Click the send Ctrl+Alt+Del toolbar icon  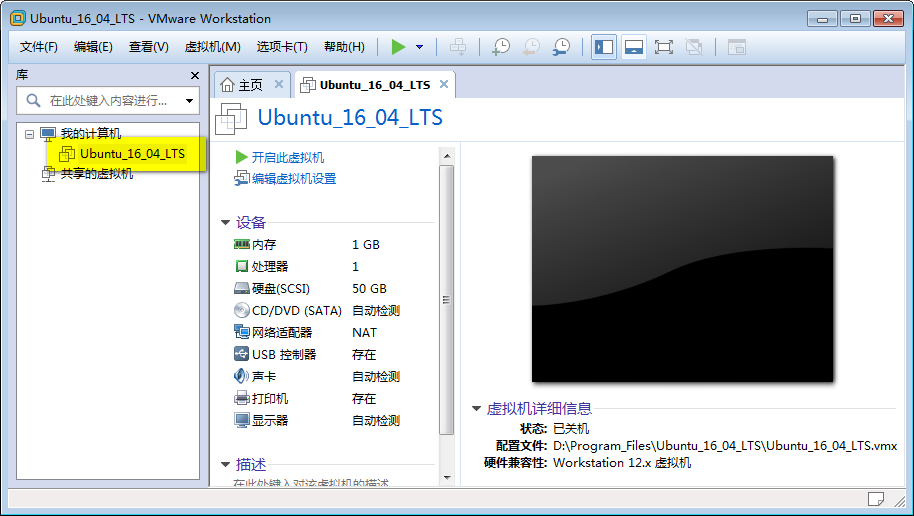click(458, 47)
